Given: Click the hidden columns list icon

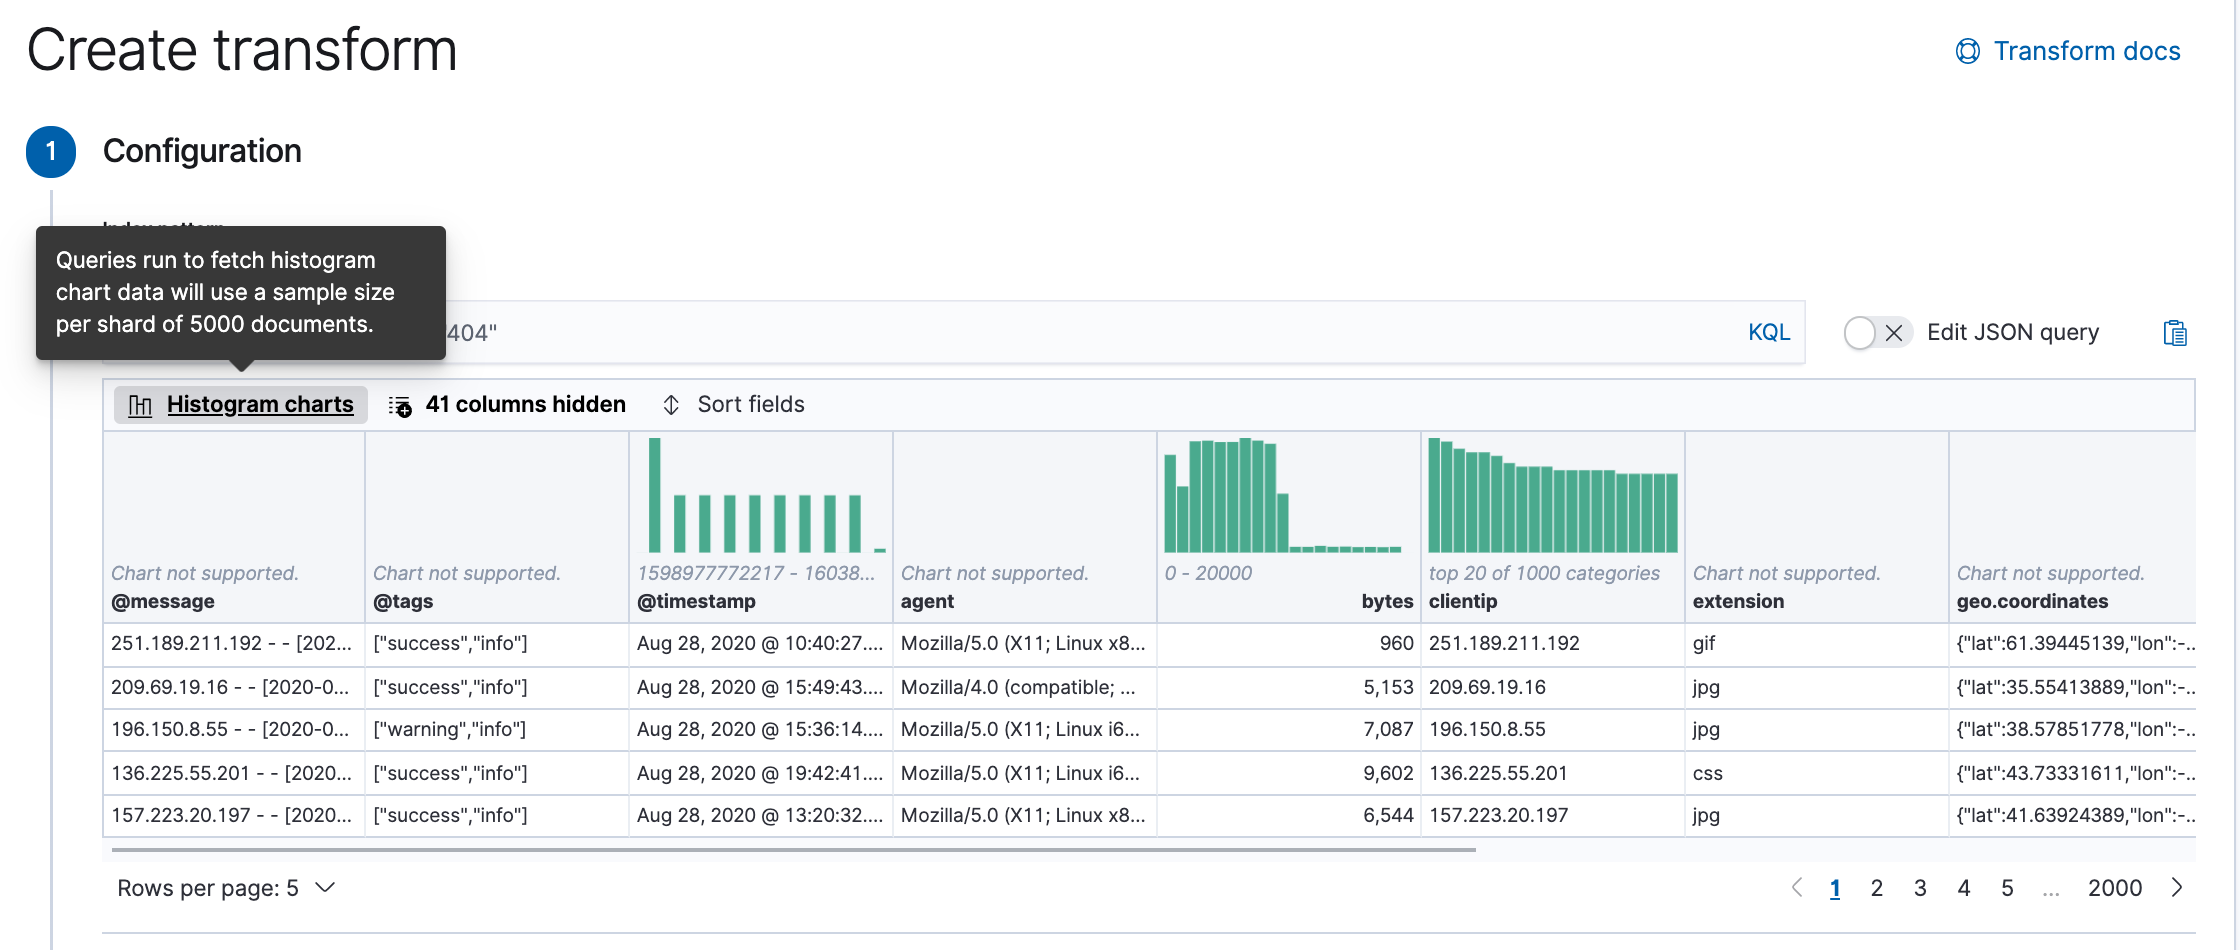Looking at the screenshot, I should (x=400, y=406).
